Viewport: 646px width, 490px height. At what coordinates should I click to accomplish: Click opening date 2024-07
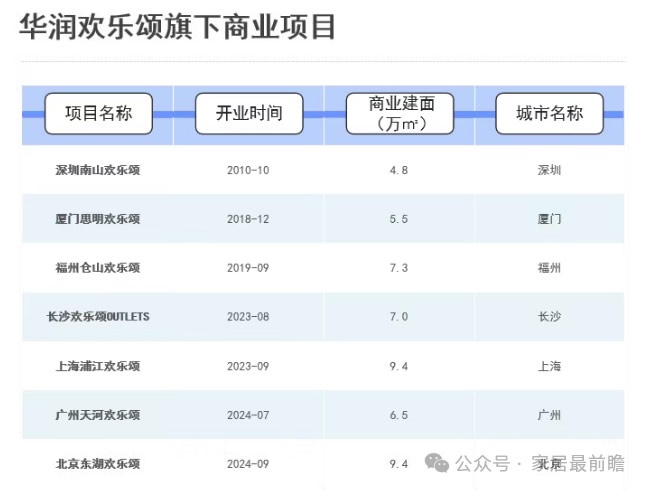[x=248, y=415]
